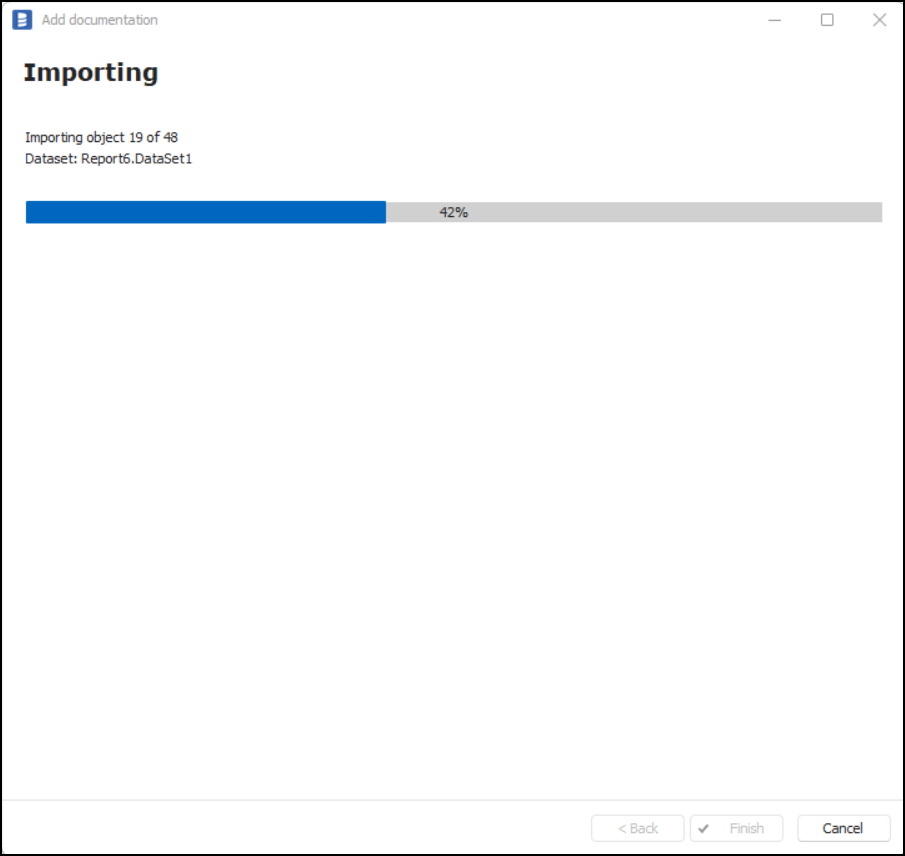Click the checkmark icon on Finish button
The image size is (905, 856).
coord(704,828)
